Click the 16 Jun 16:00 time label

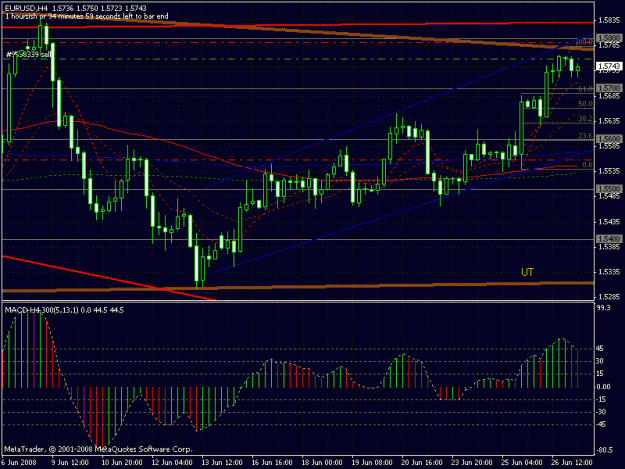click(272, 463)
